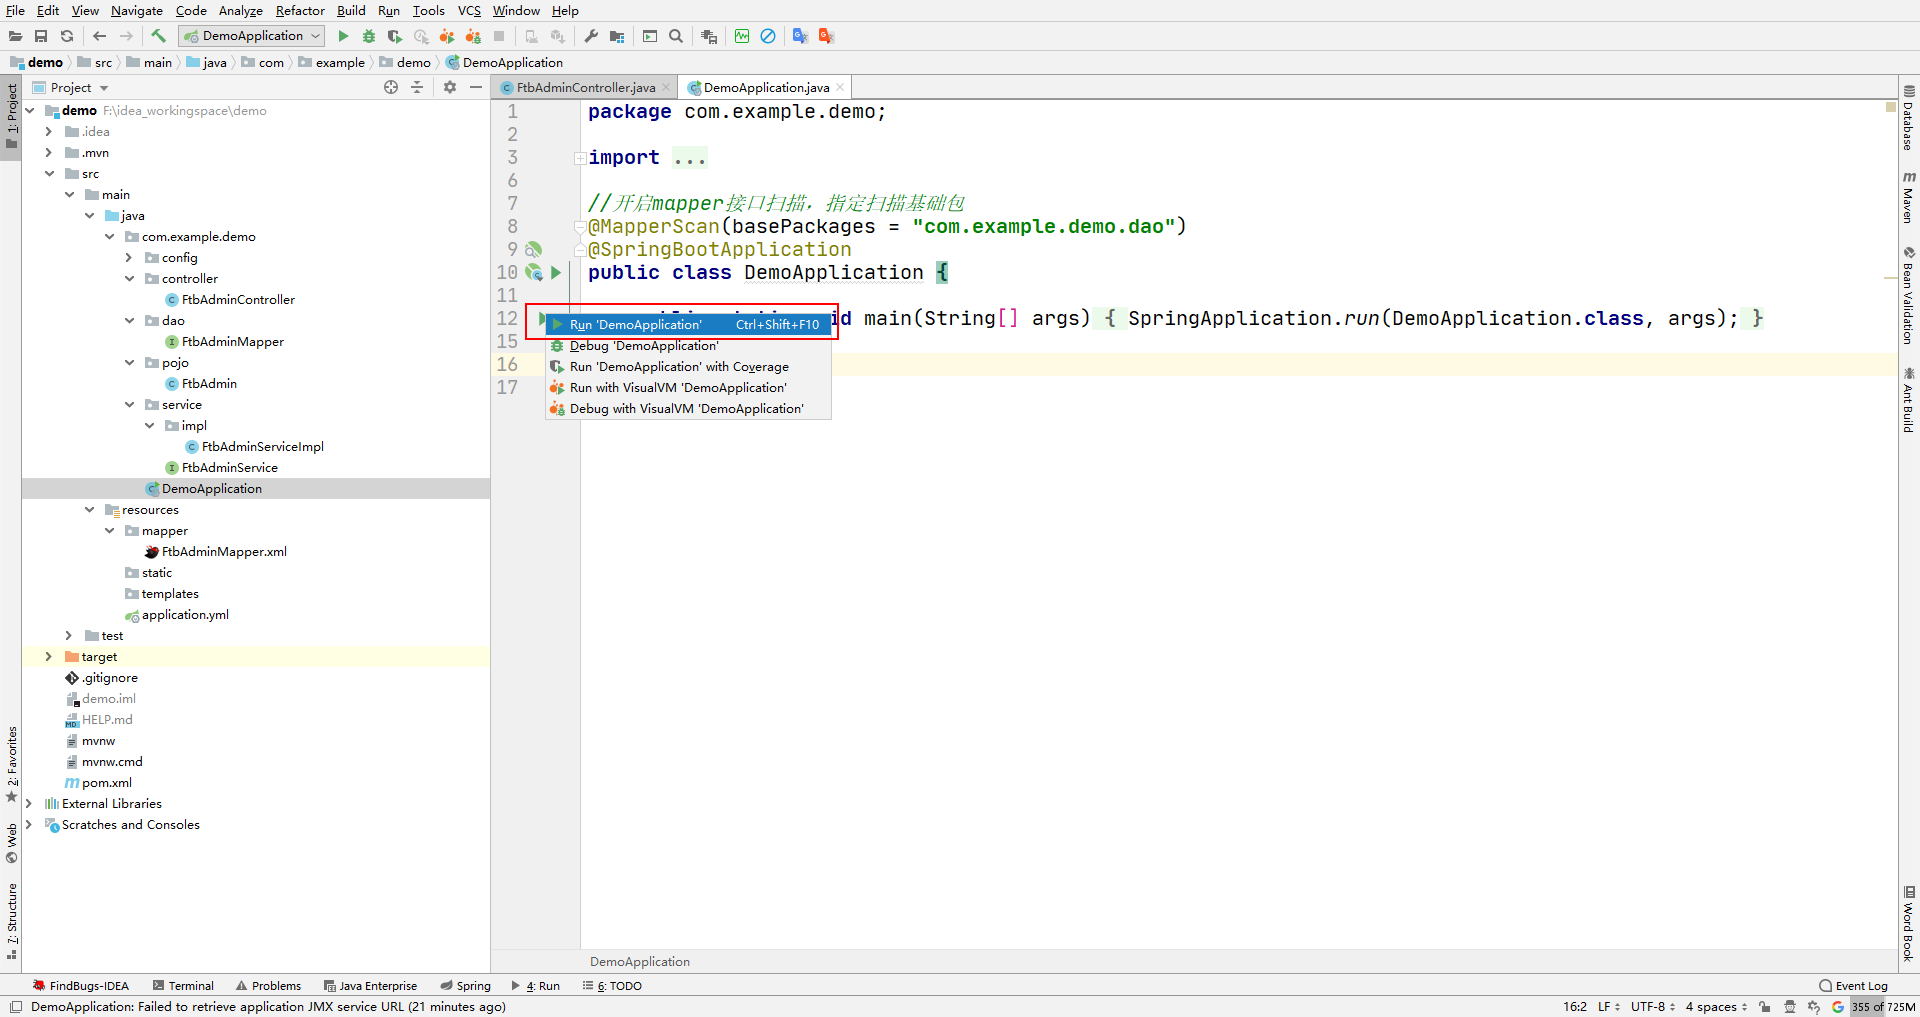Image resolution: width=1920 pixels, height=1017 pixels.
Task: Open pom.xml in the project tree
Action: click(x=106, y=783)
